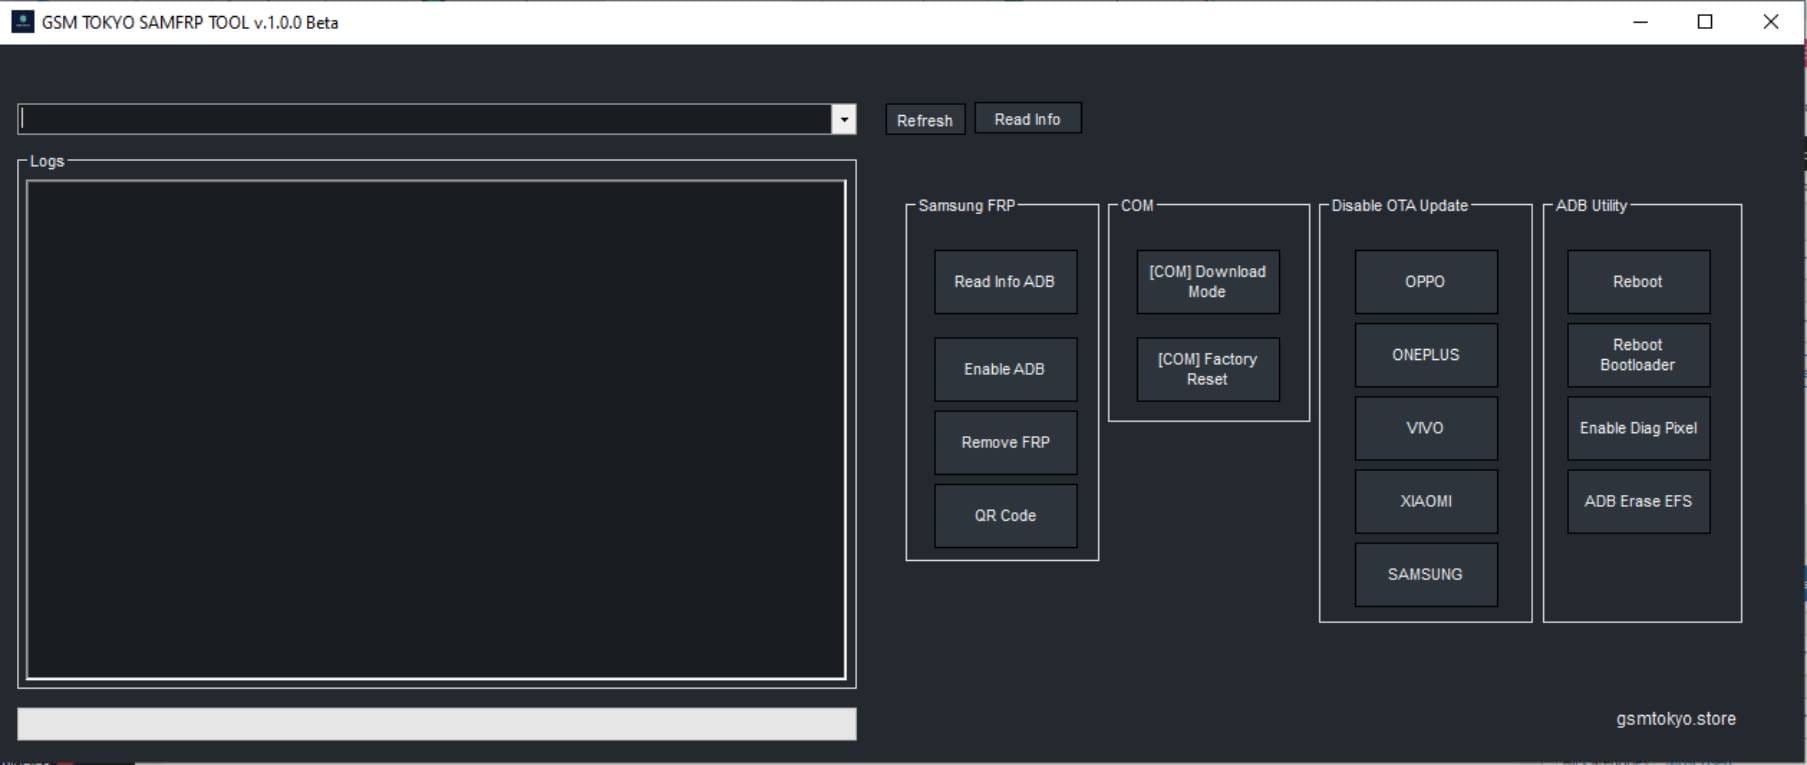Click the progress bar below the logs
Image resolution: width=1807 pixels, height=765 pixels.
(436, 724)
